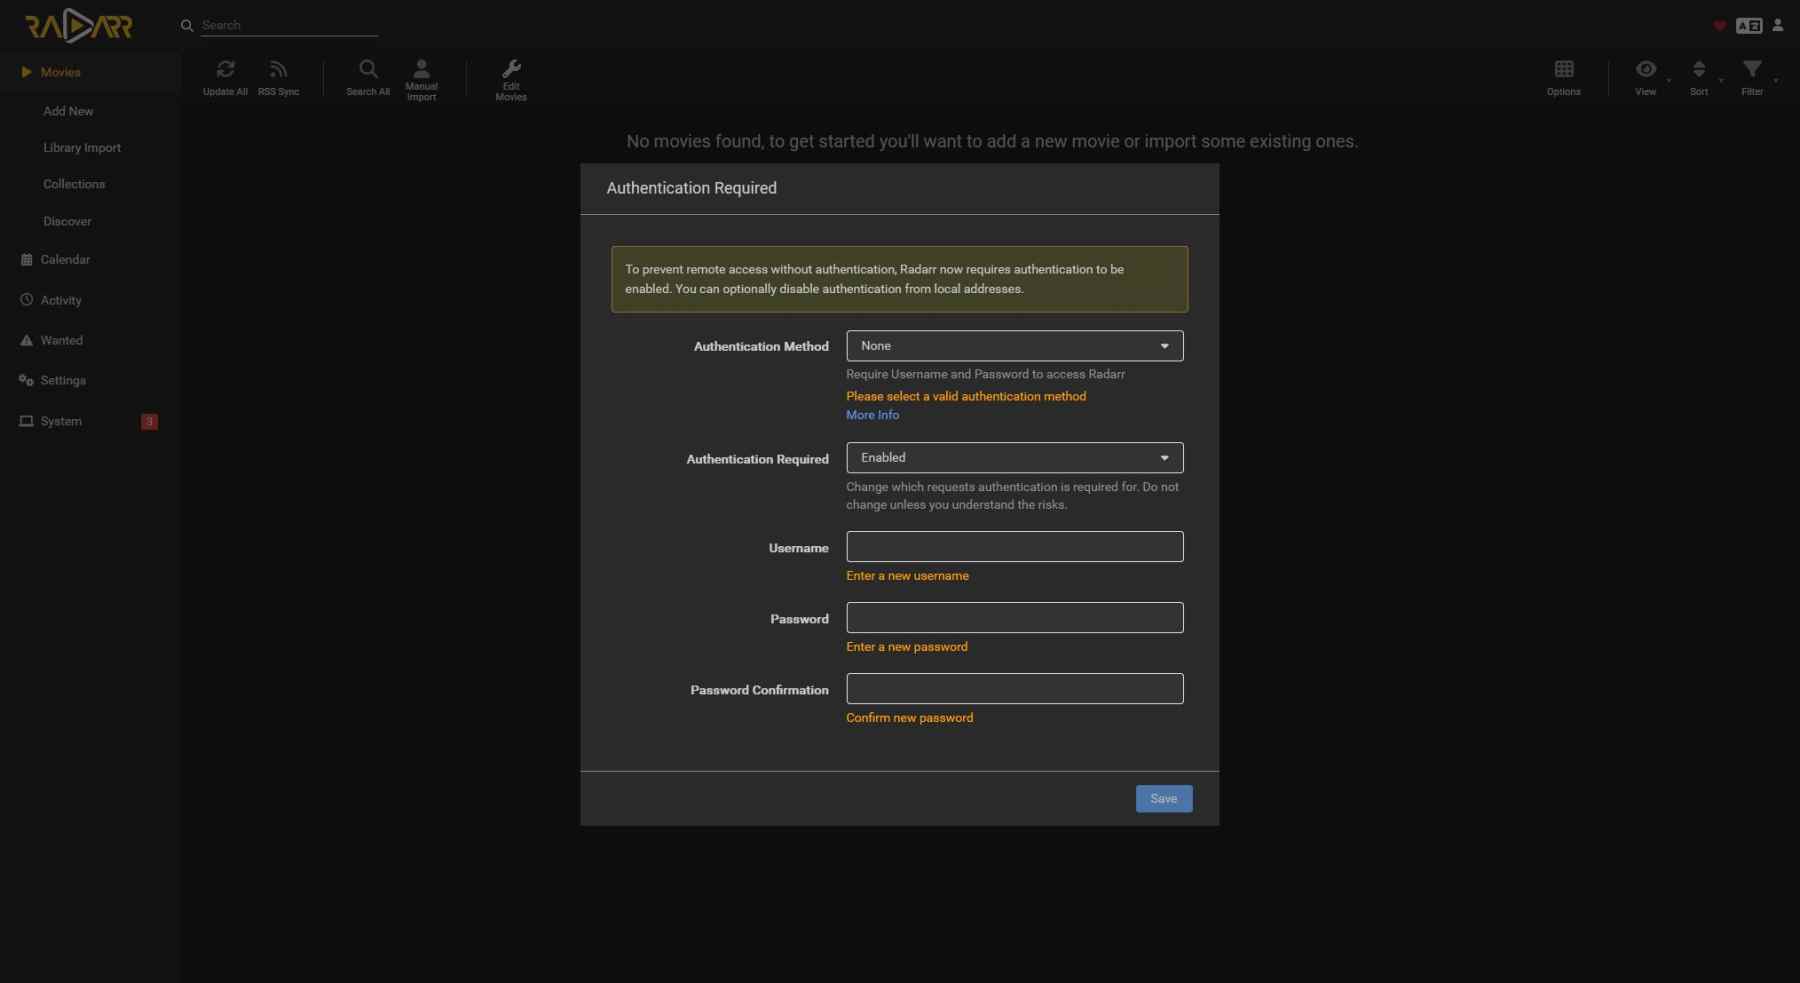Open the Options grid icon
The height and width of the screenshot is (983, 1800).
pos(1564,70)
